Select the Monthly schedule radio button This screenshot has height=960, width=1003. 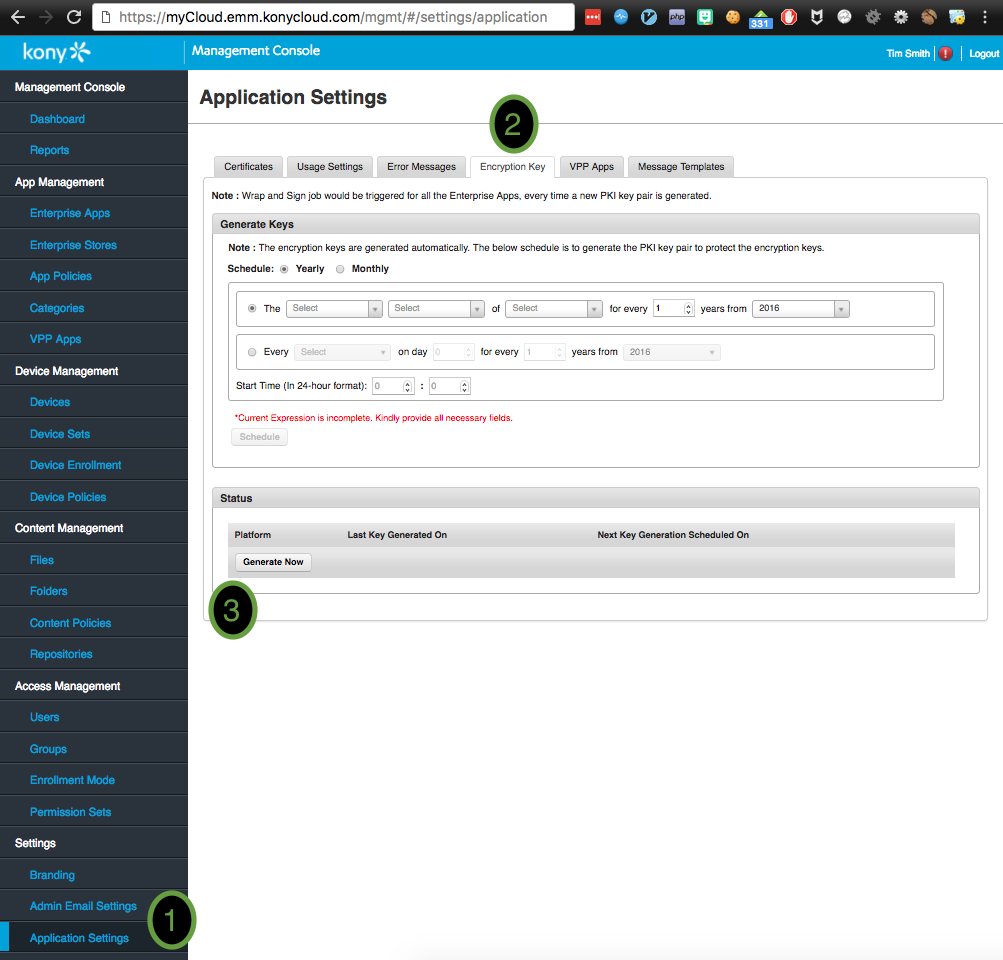340,269
